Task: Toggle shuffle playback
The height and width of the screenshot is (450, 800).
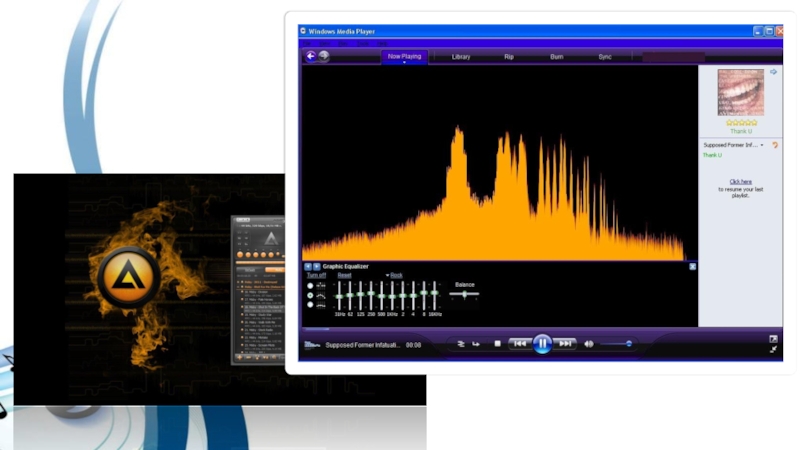Action: tap(461, 344)
